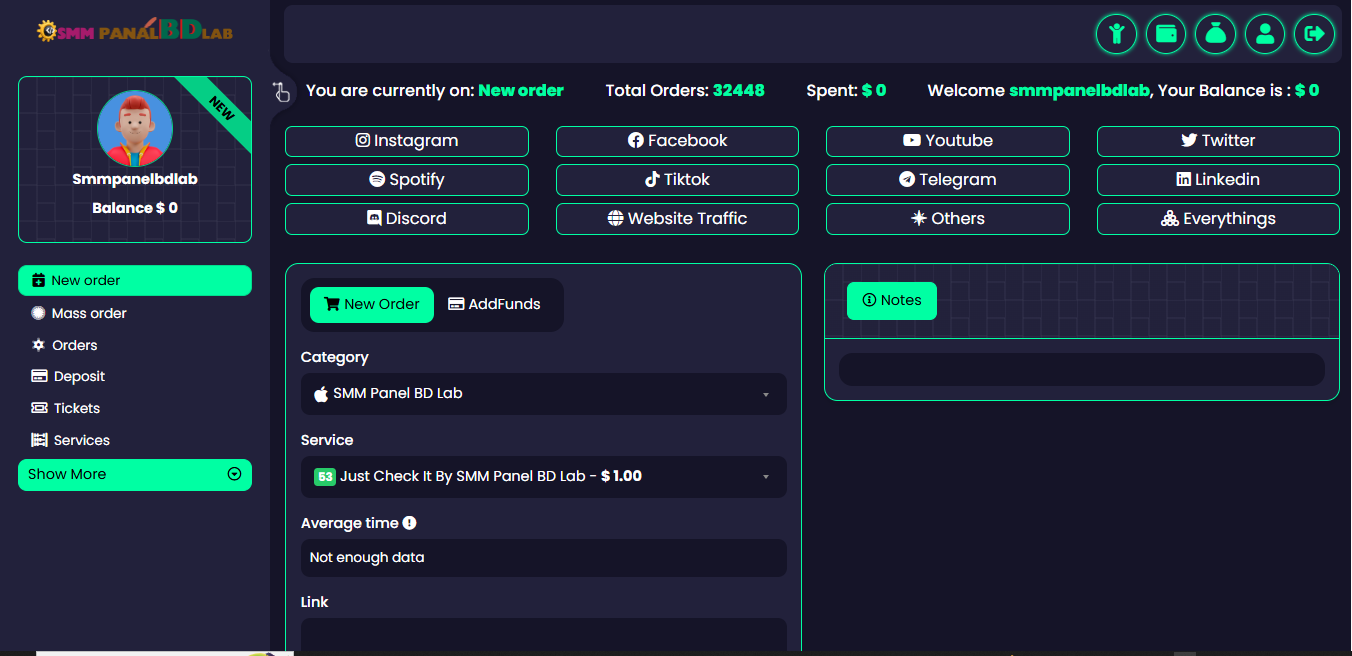
Task: Click the Link input field
Action: click(543, 636)
